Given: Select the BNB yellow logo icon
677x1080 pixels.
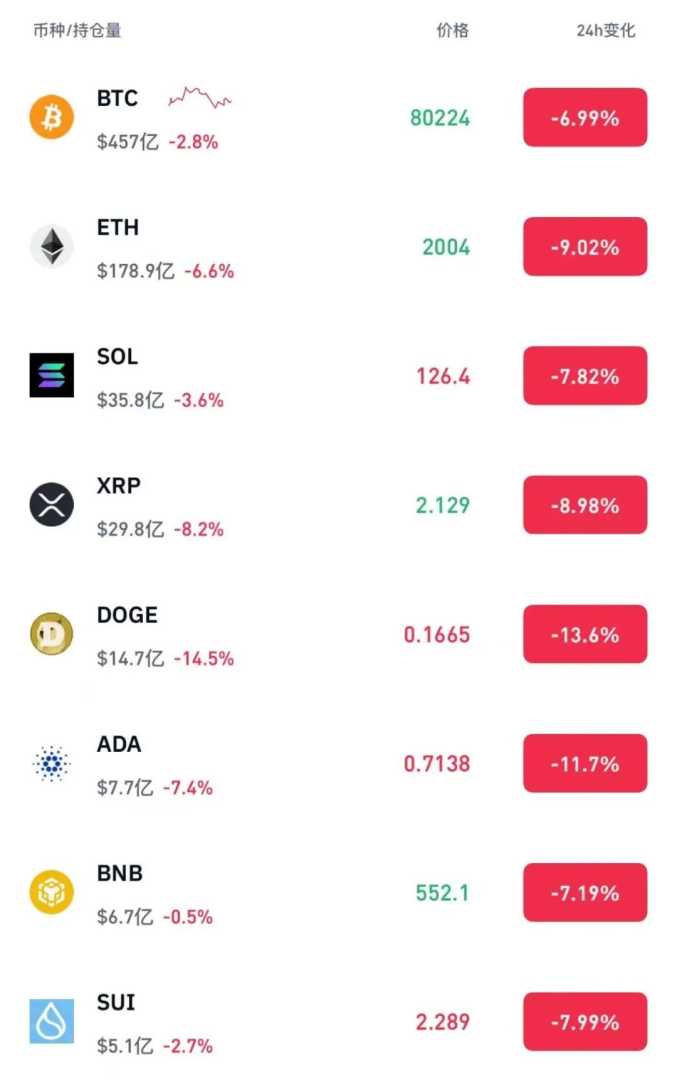Looking at the screenshot, I should point(51,892).
